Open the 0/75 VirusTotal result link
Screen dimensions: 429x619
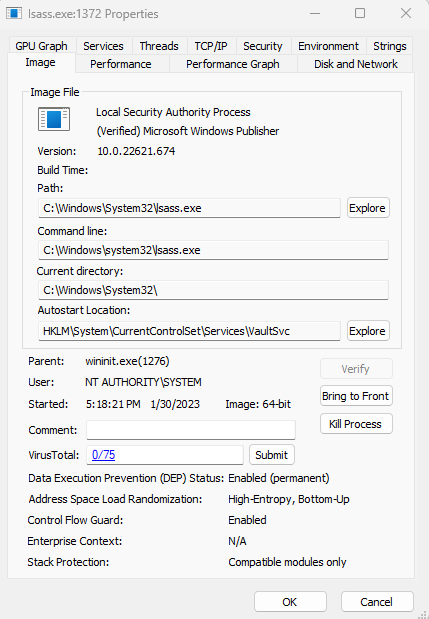point(103,455)
